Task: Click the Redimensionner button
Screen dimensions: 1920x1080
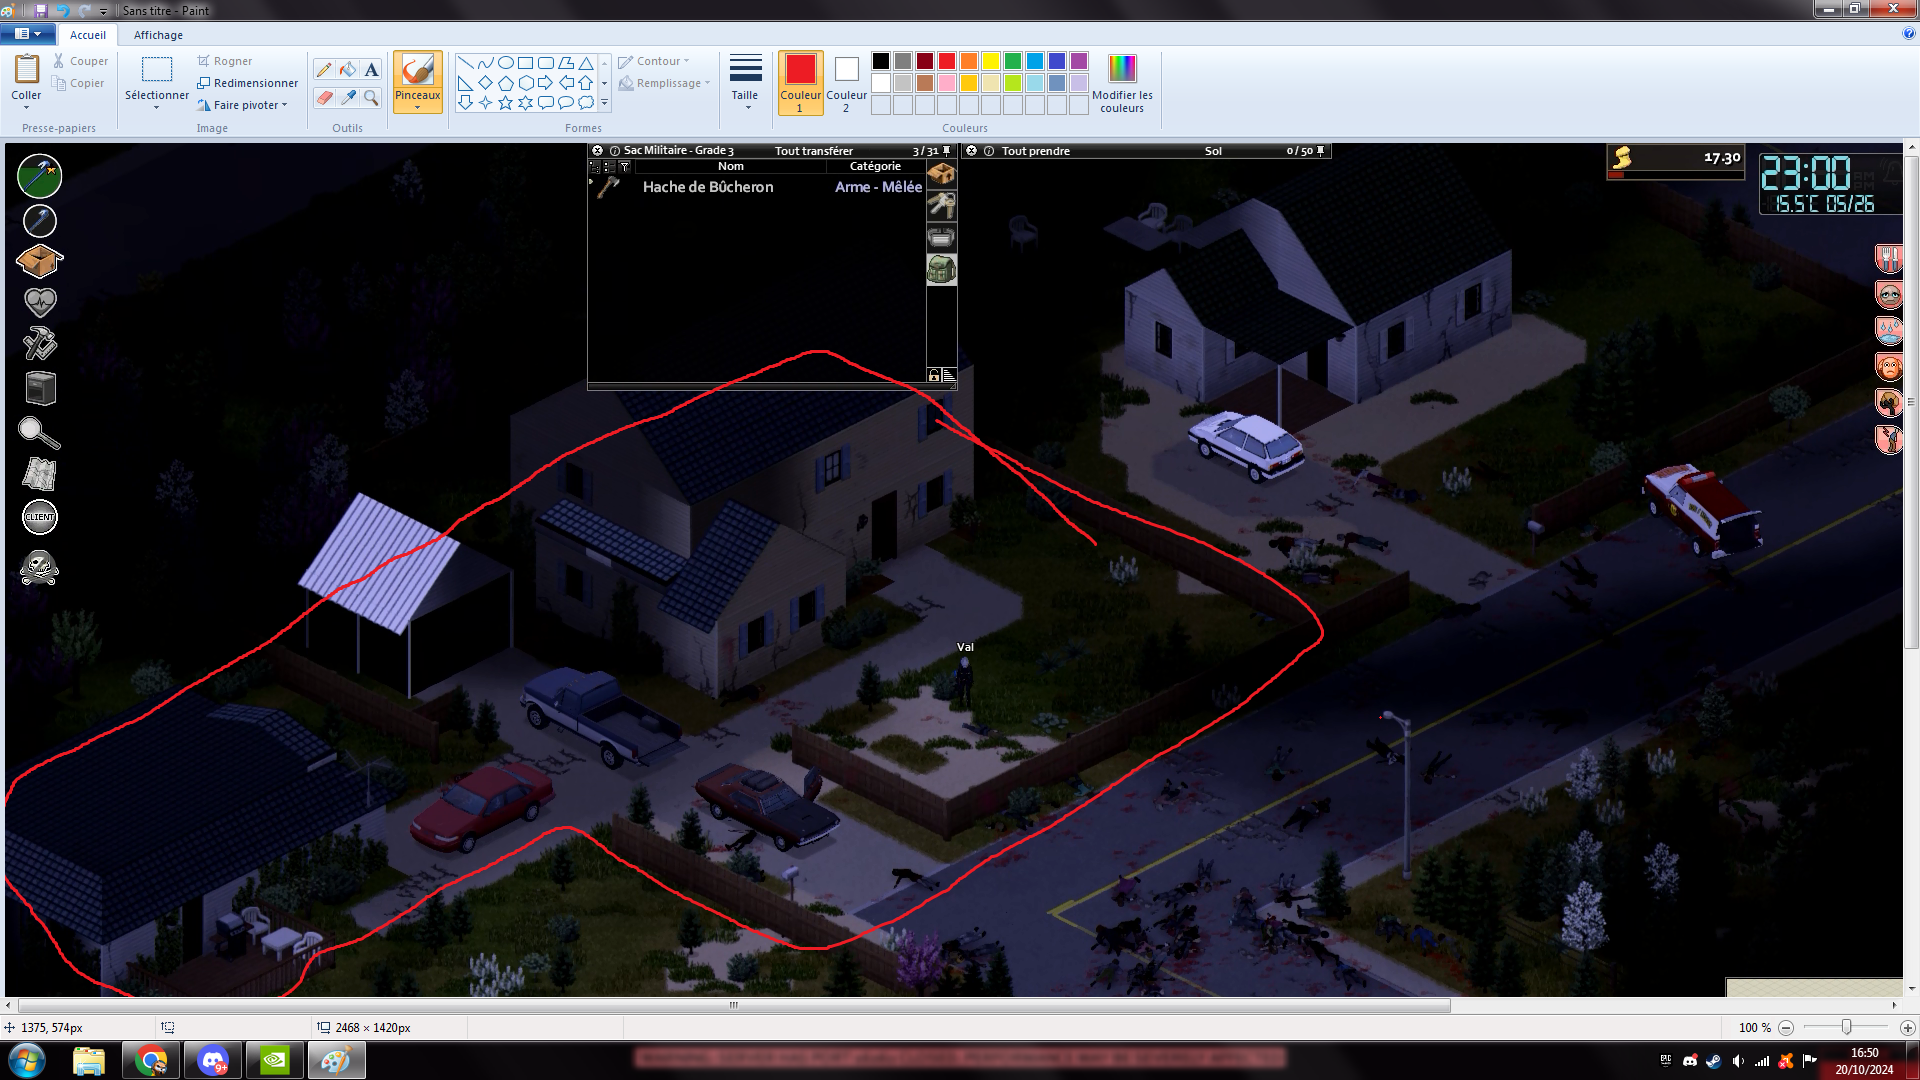Action: pos(248,83)
